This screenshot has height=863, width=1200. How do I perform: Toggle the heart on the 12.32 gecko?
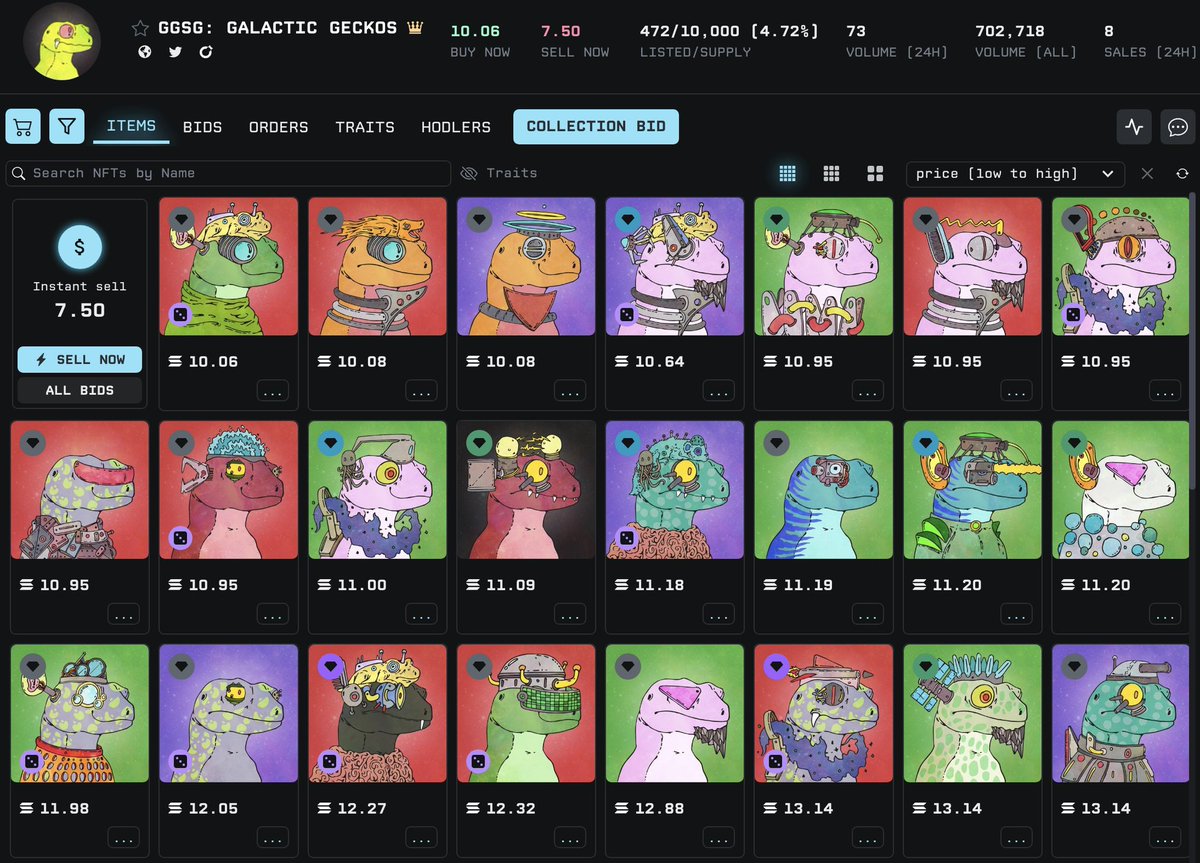point(479,666)
